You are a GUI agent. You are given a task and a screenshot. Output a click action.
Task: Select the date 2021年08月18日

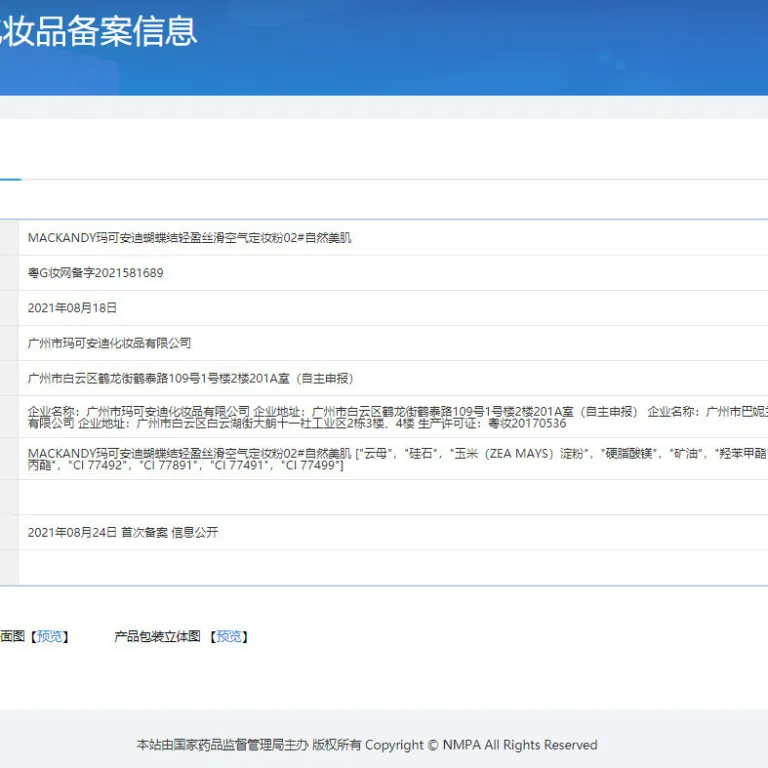(x=72, y=308)
